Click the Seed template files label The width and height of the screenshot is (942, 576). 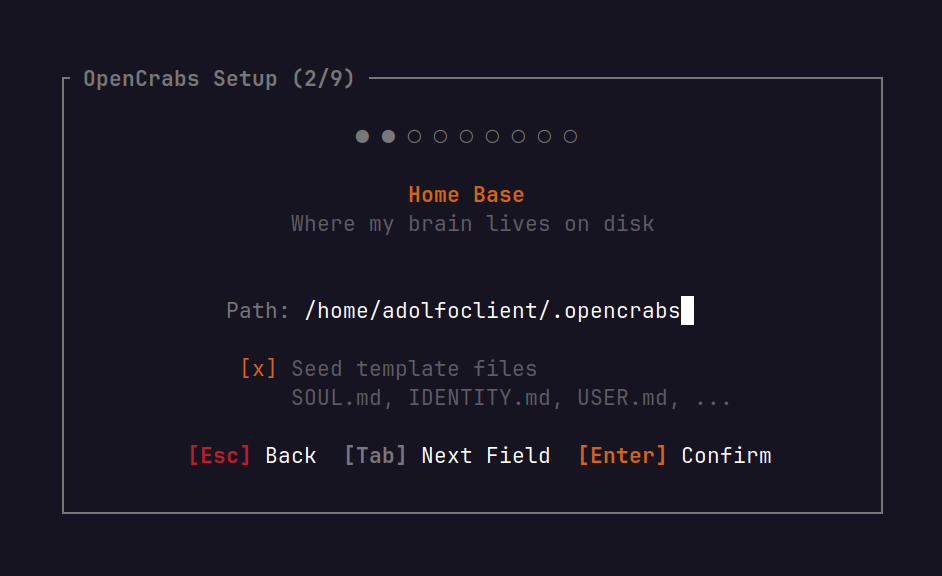pos(414,368)
